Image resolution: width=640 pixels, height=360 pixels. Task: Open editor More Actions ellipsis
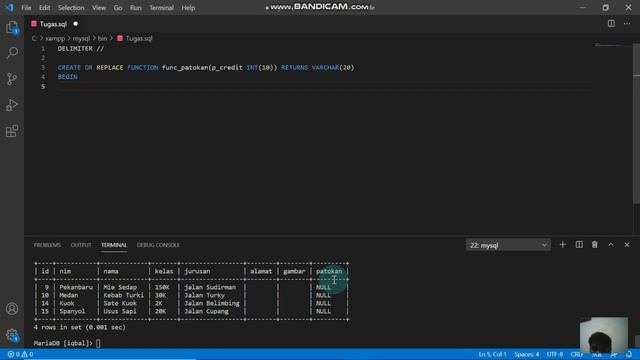tap(627, 24)
